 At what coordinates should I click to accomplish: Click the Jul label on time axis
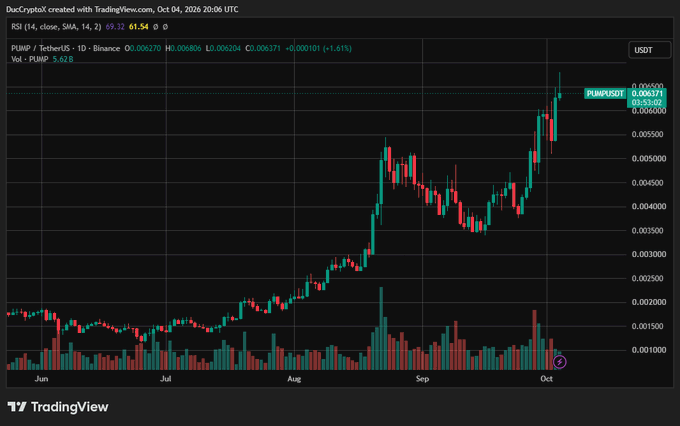click(x=166, y=379)
